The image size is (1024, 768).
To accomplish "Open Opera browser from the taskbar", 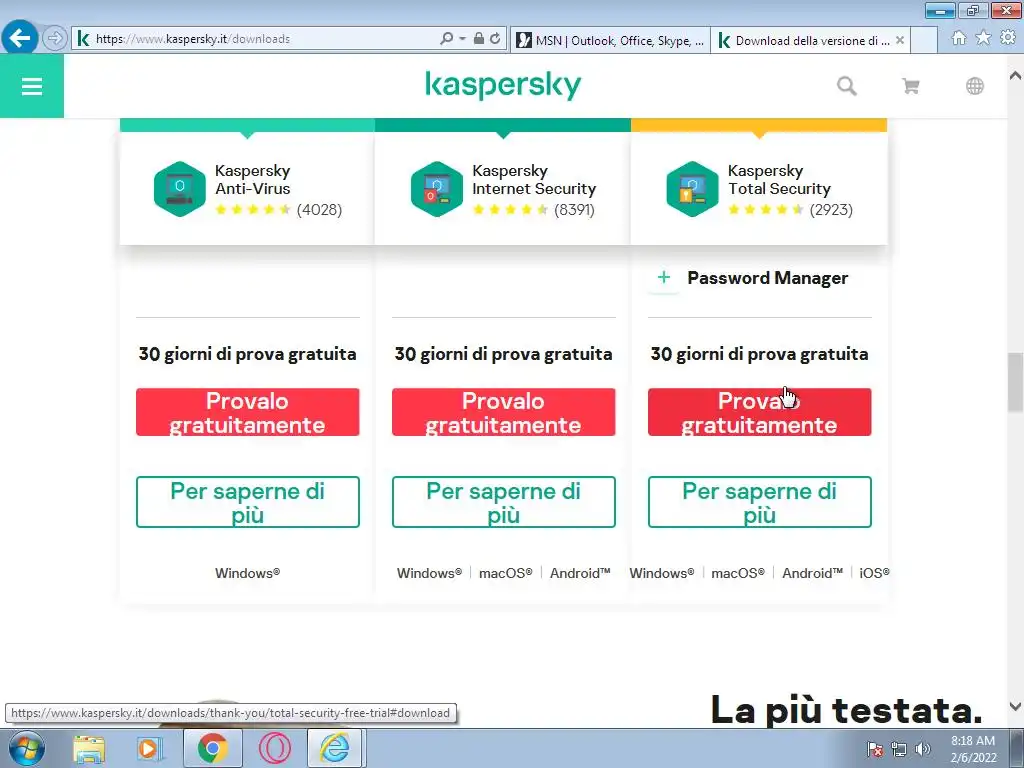I will (275, 748).
